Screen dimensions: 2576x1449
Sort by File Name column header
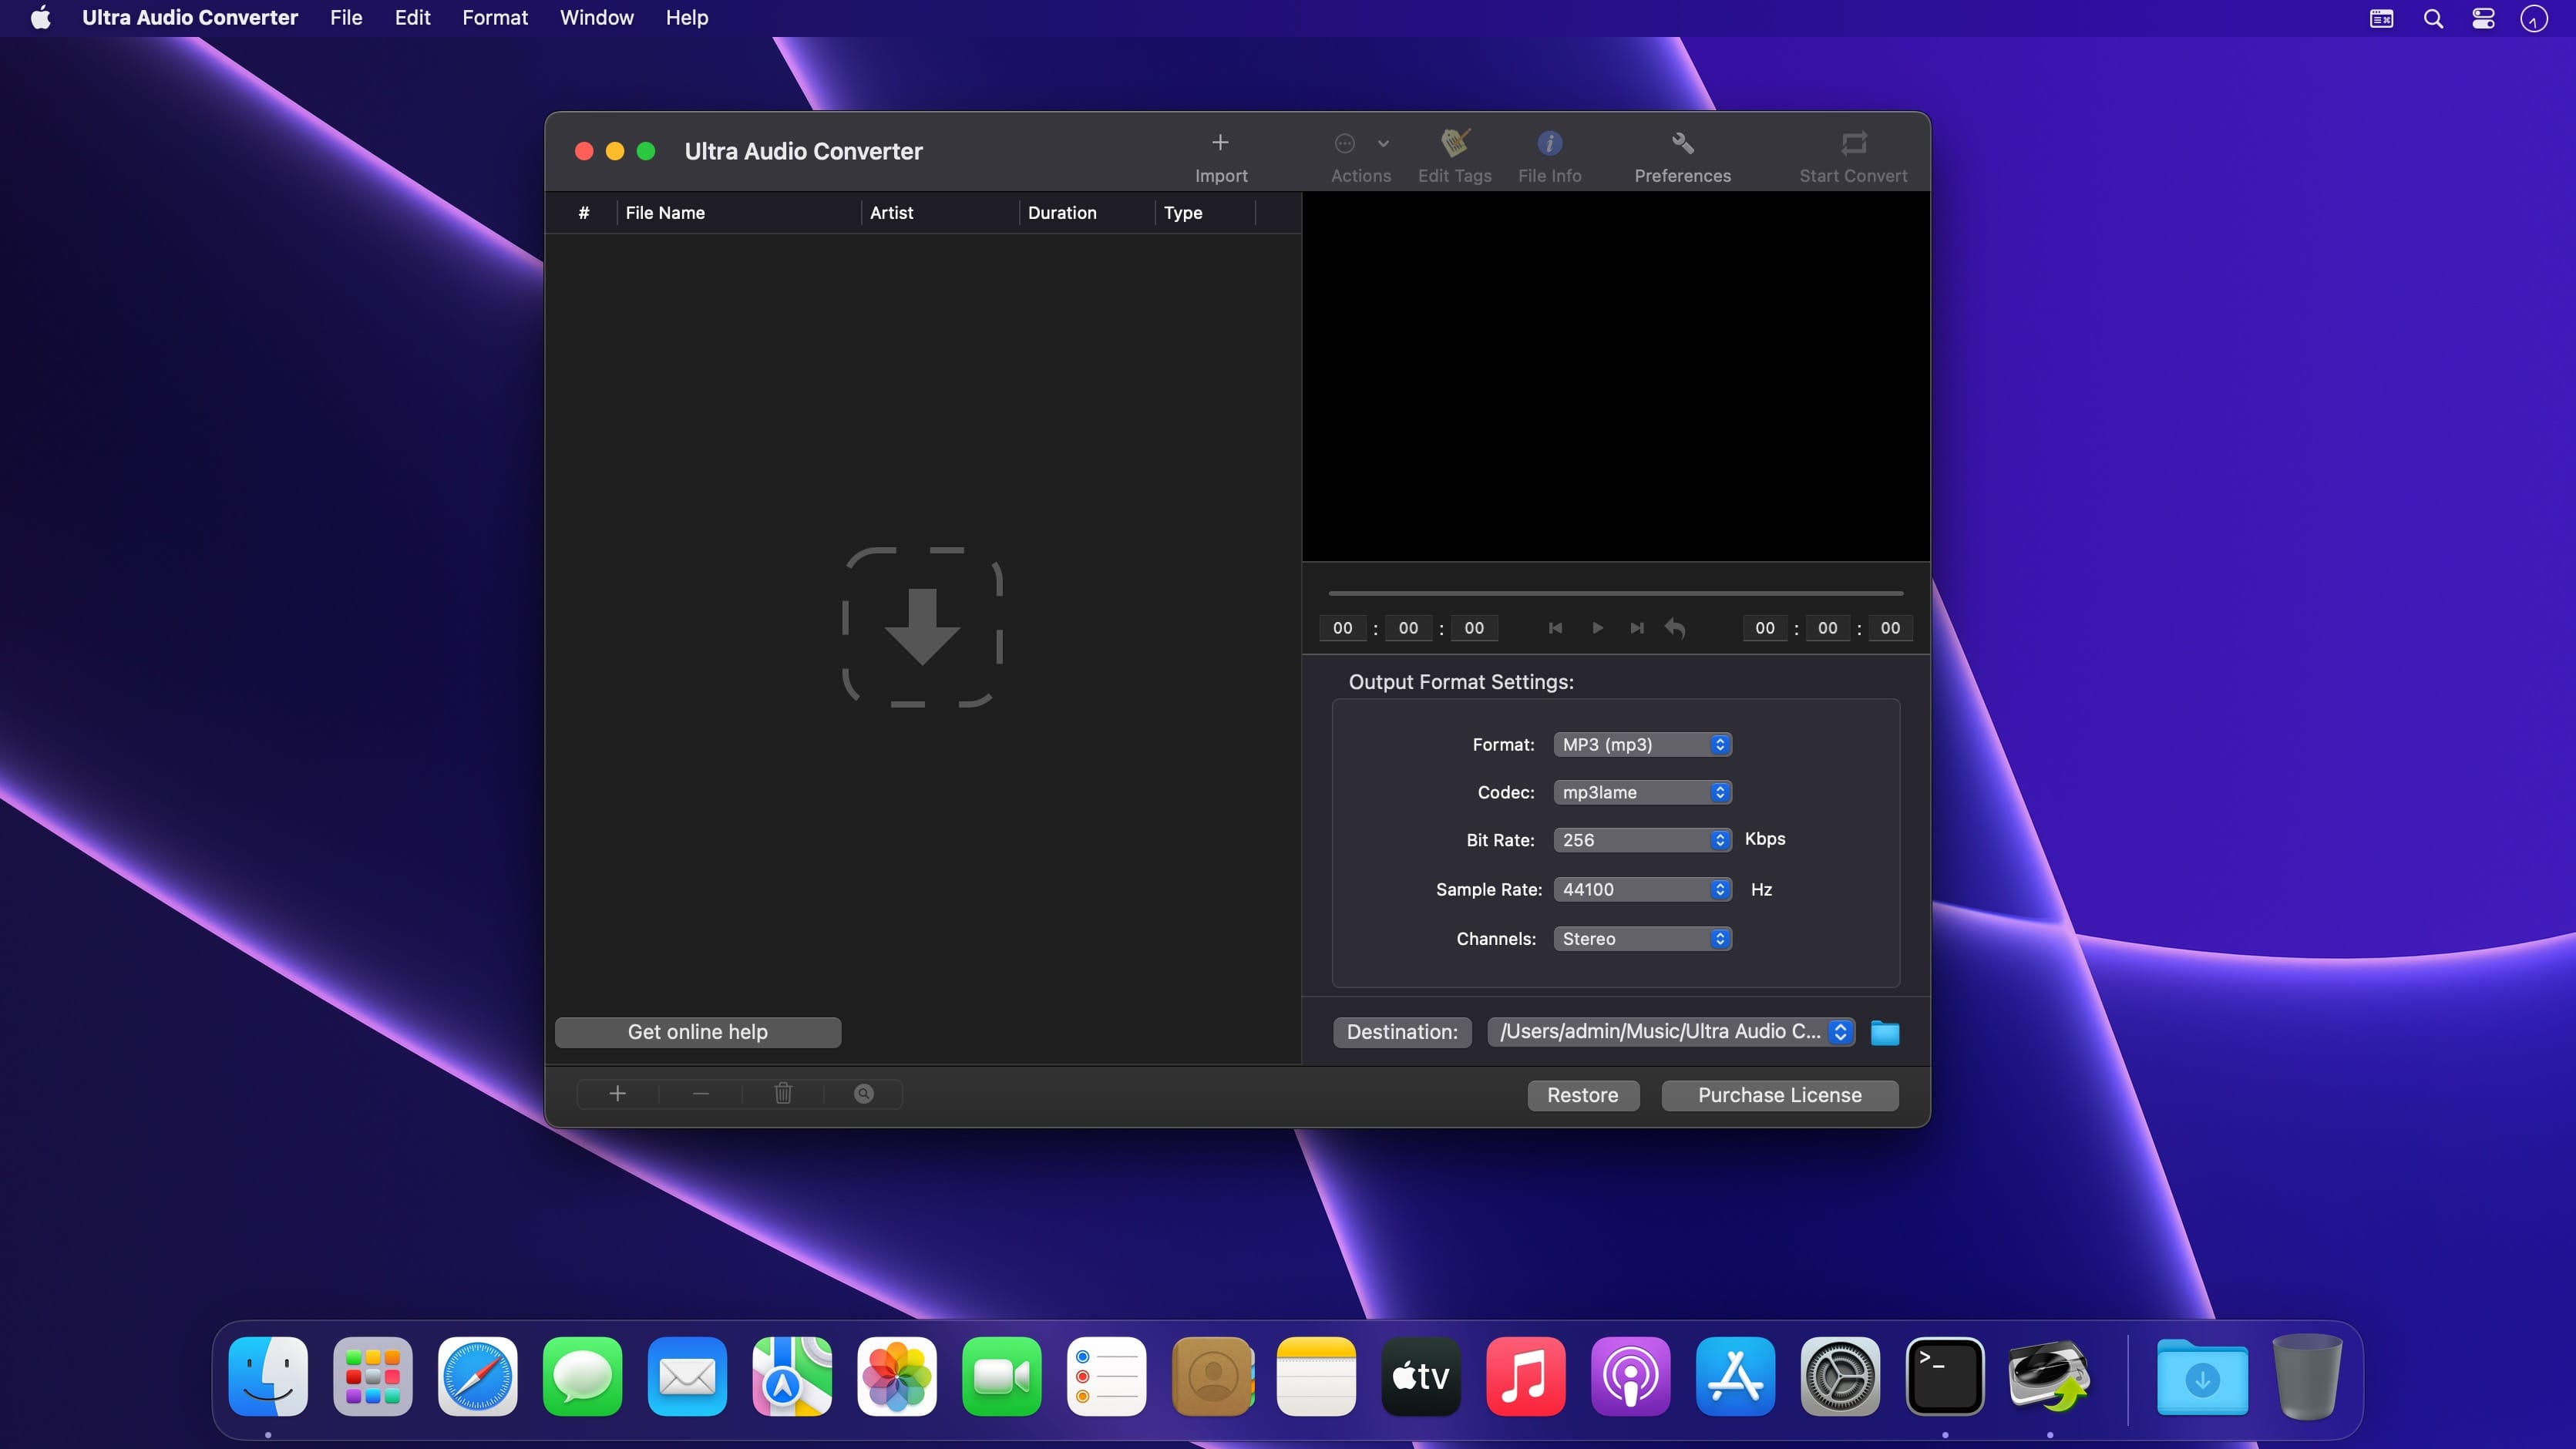pyautogui.click(x=739, y=213)
